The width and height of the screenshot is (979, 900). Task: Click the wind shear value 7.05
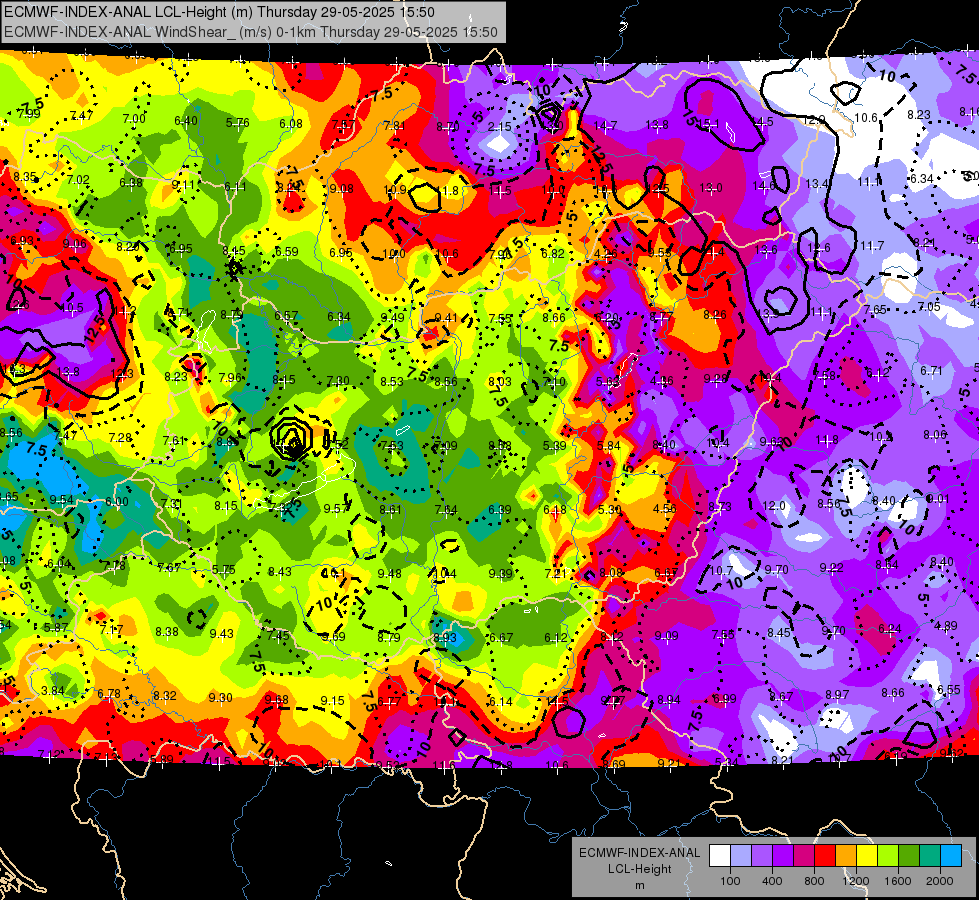(929, 307)
